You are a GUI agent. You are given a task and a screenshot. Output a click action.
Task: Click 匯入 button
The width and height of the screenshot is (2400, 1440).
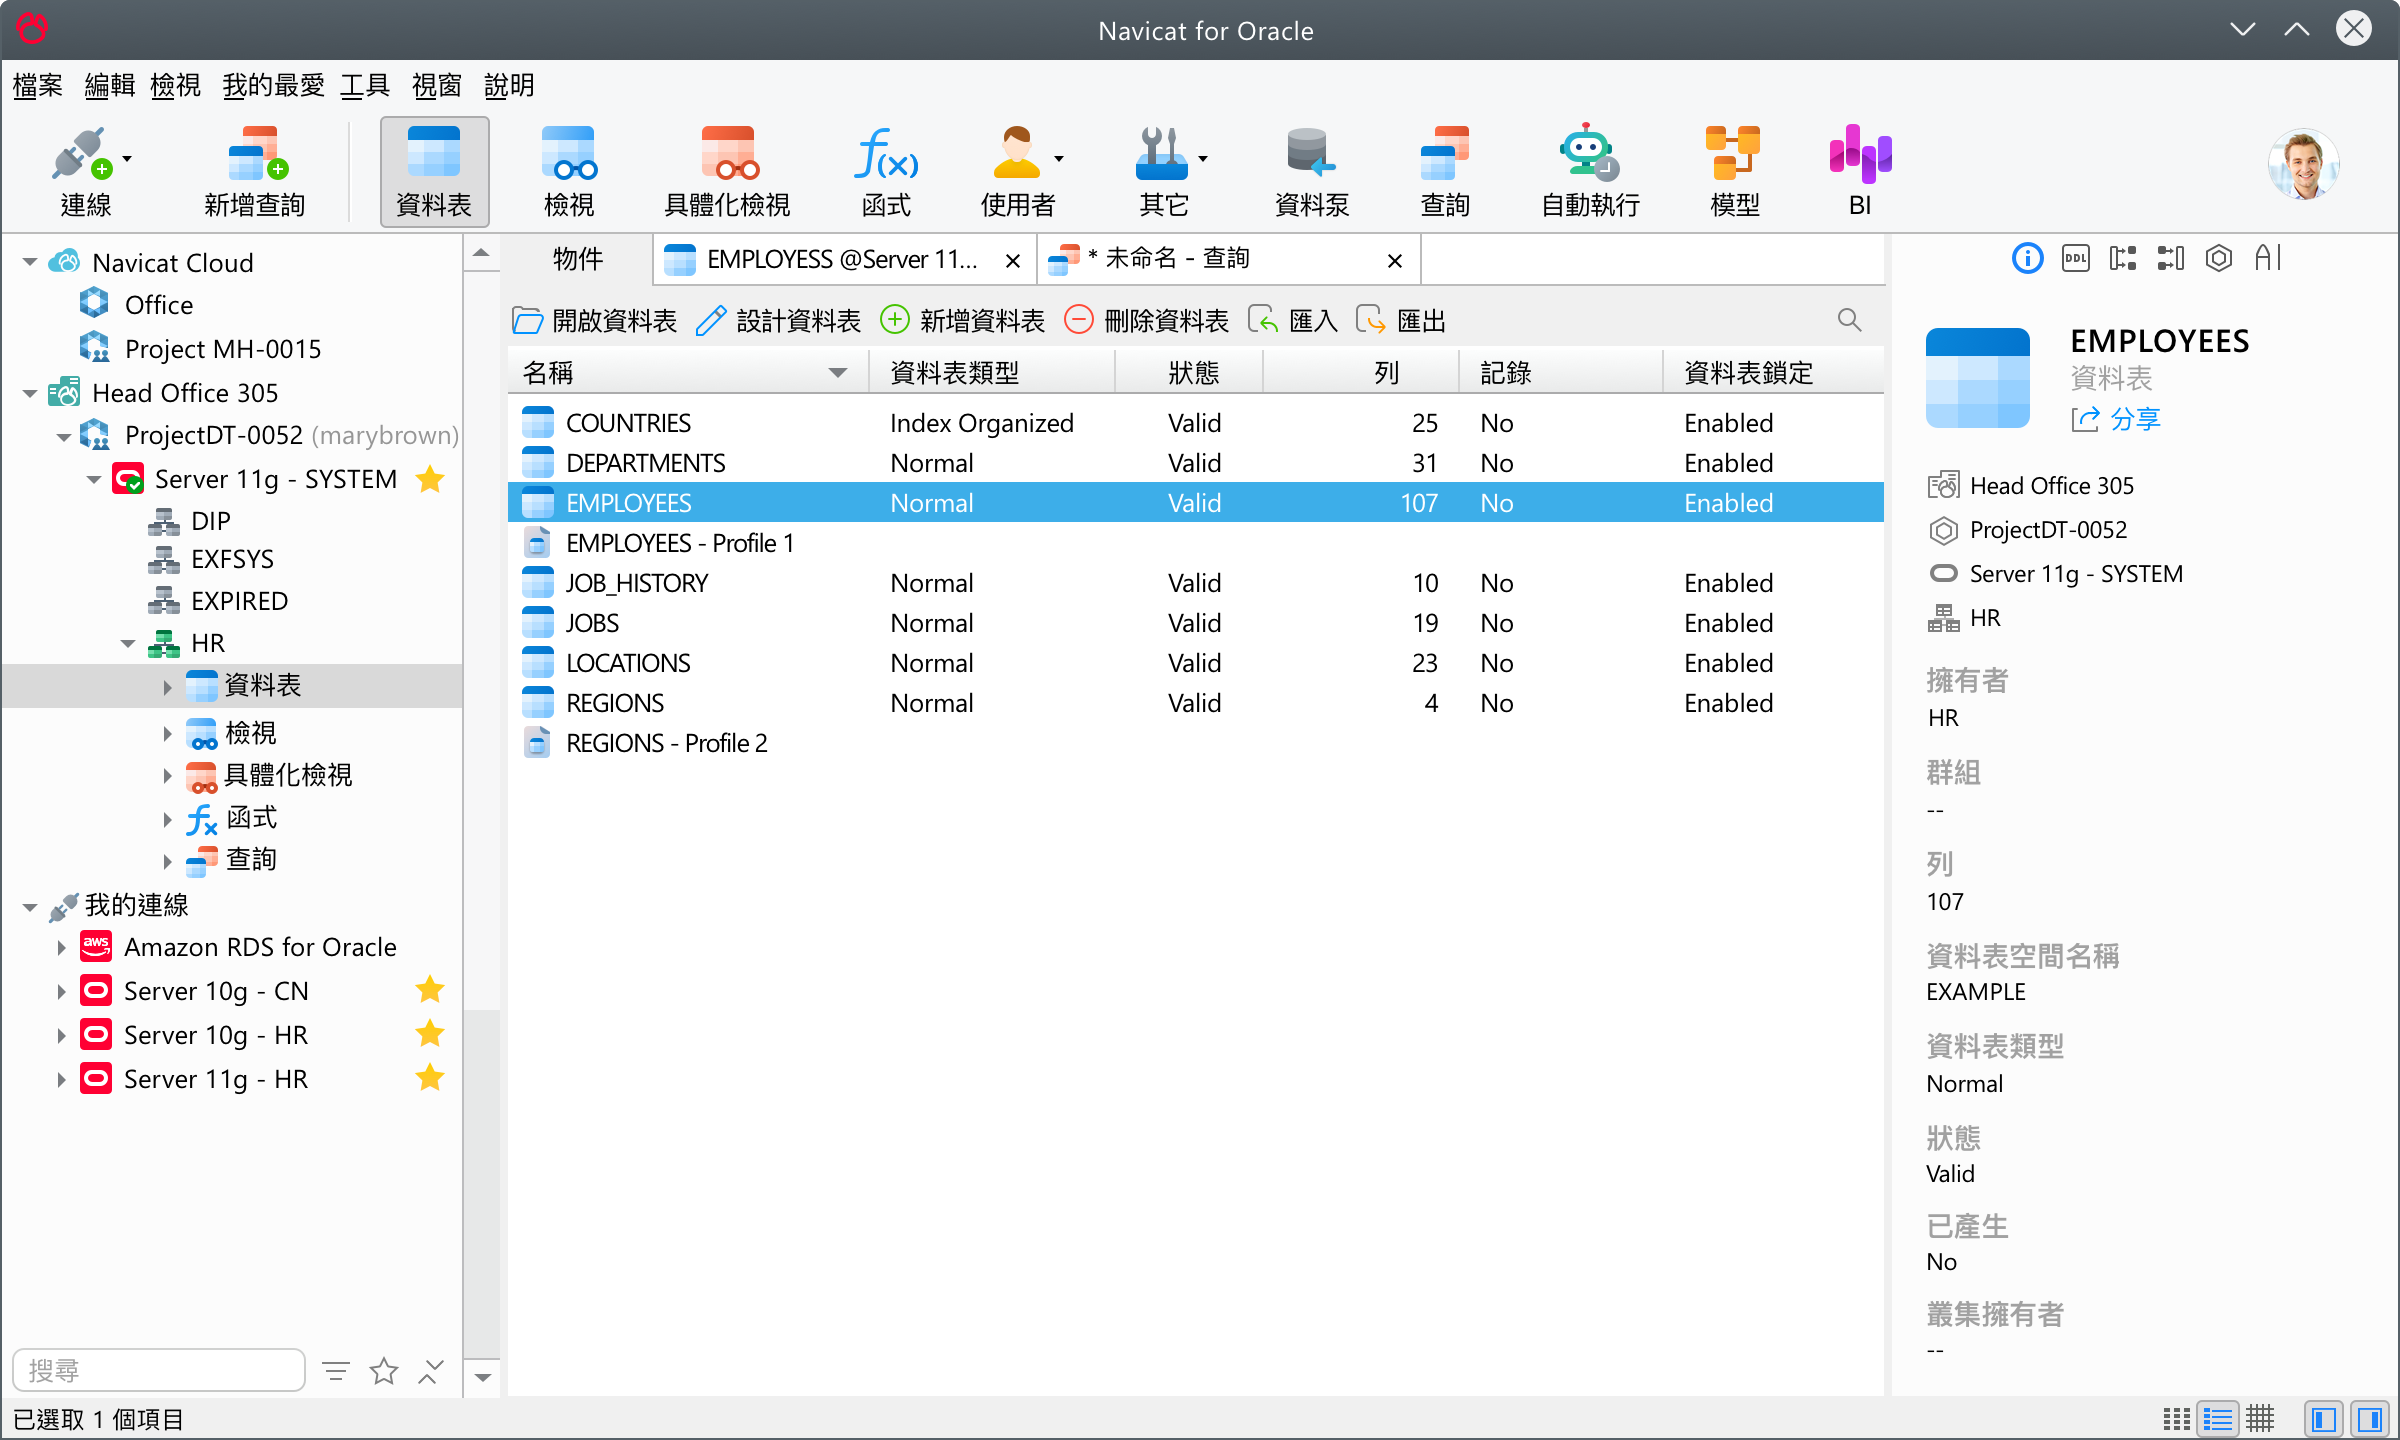pos(1292,321)
